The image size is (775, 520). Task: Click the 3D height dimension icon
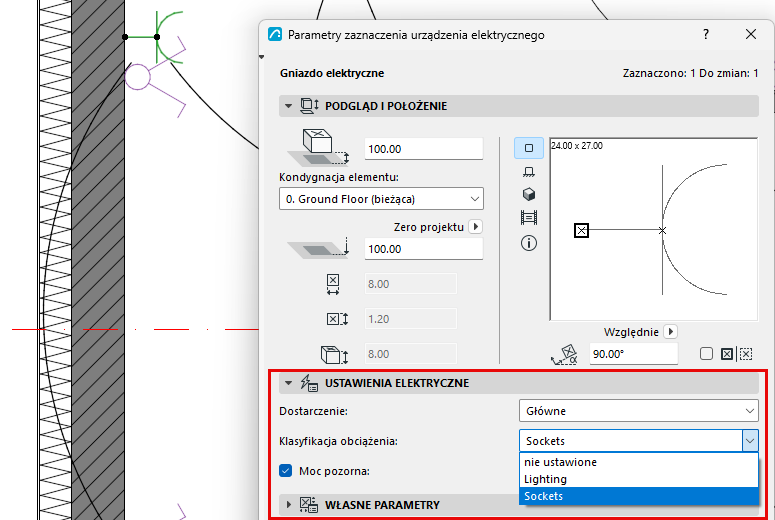pos(334,354)
